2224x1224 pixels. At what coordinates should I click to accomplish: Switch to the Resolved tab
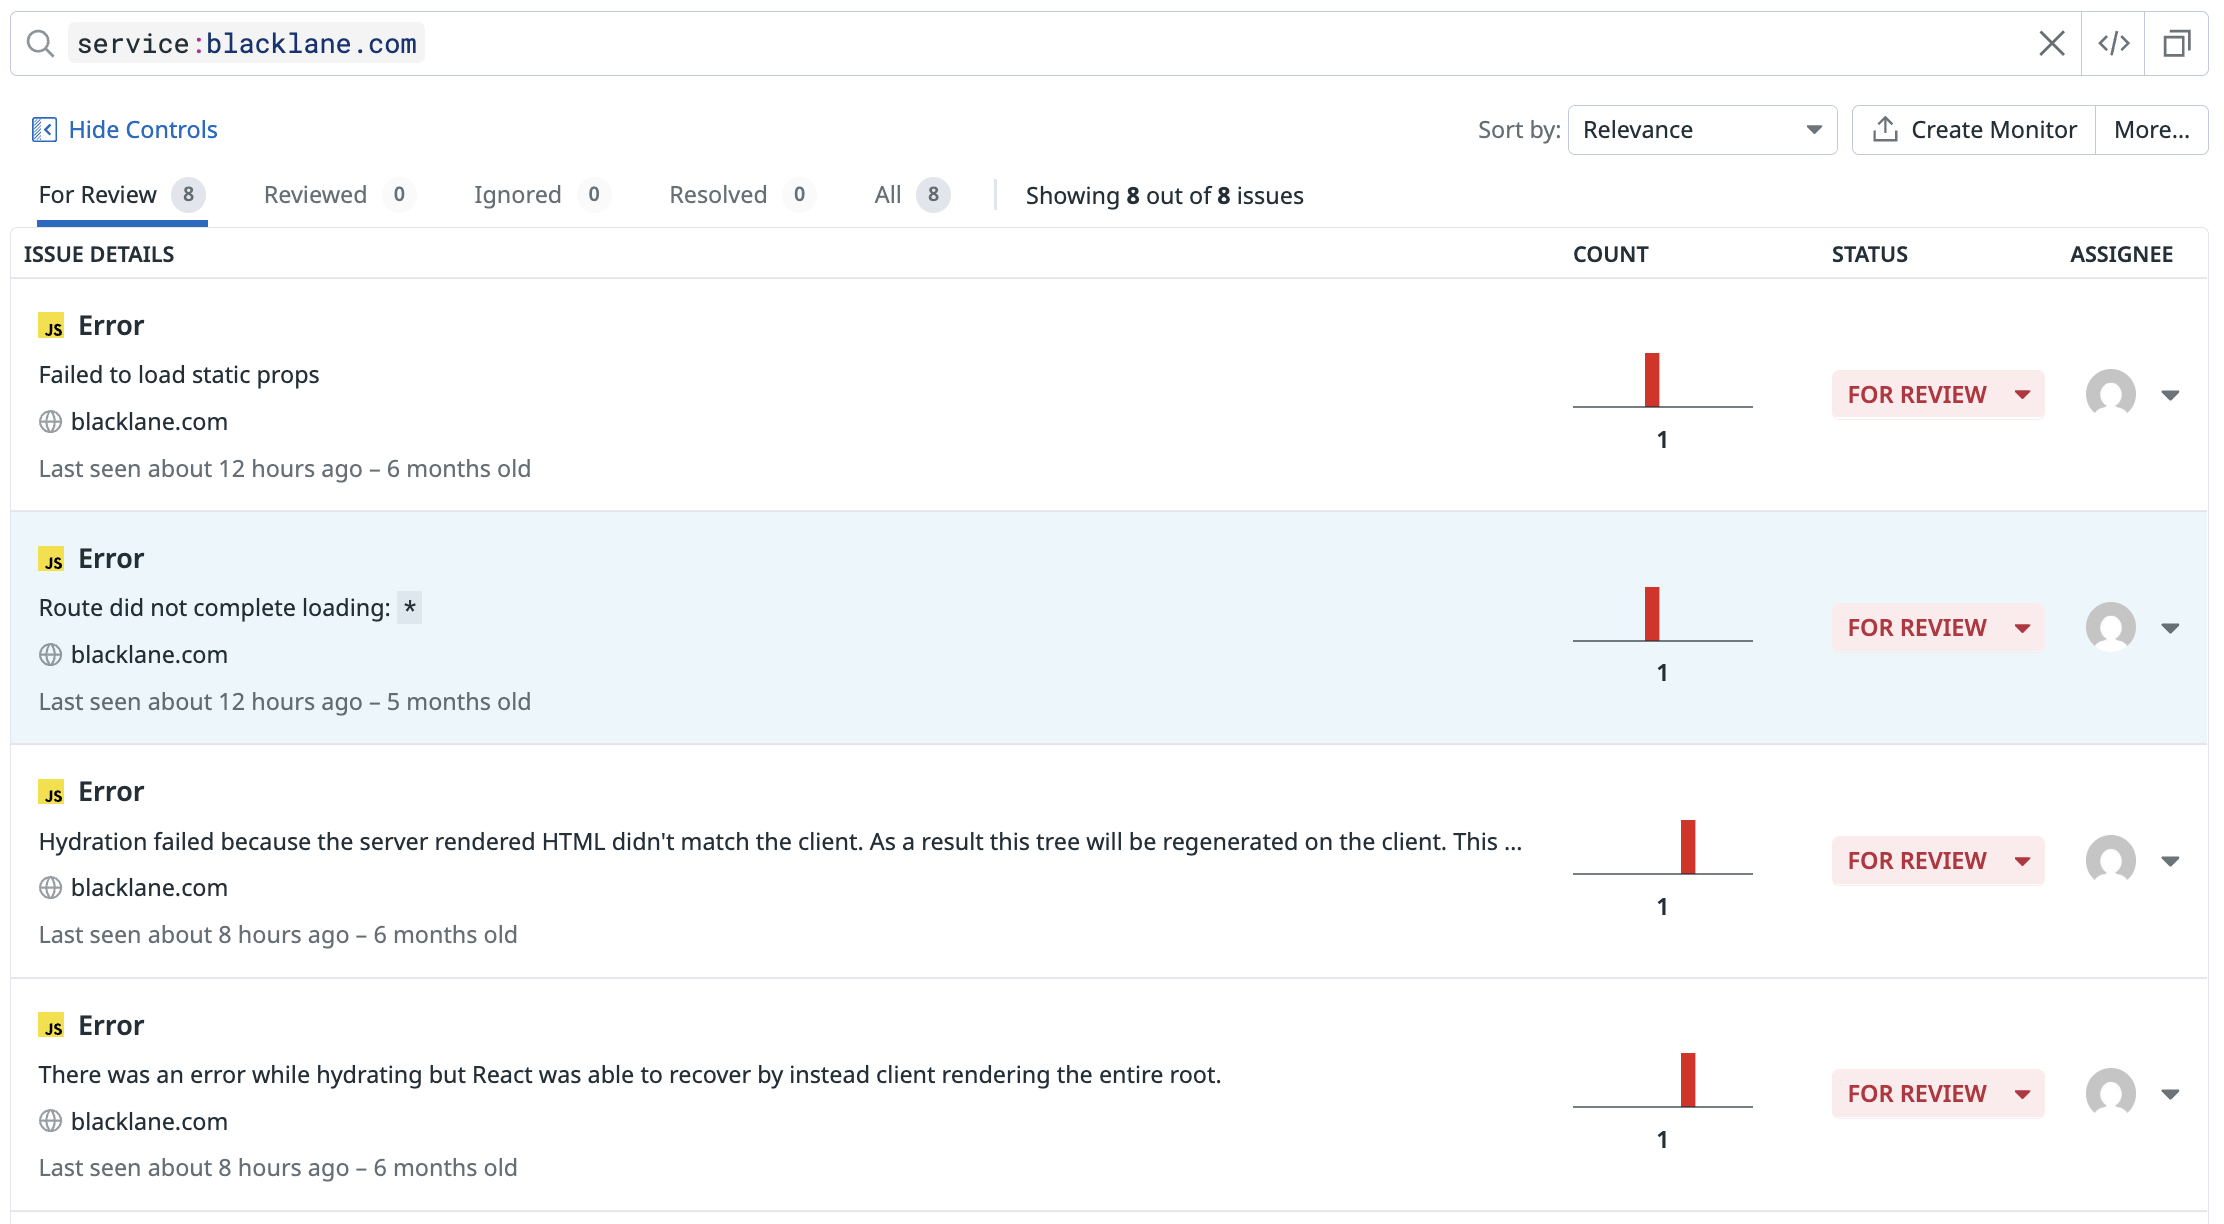tap(718, 195)
